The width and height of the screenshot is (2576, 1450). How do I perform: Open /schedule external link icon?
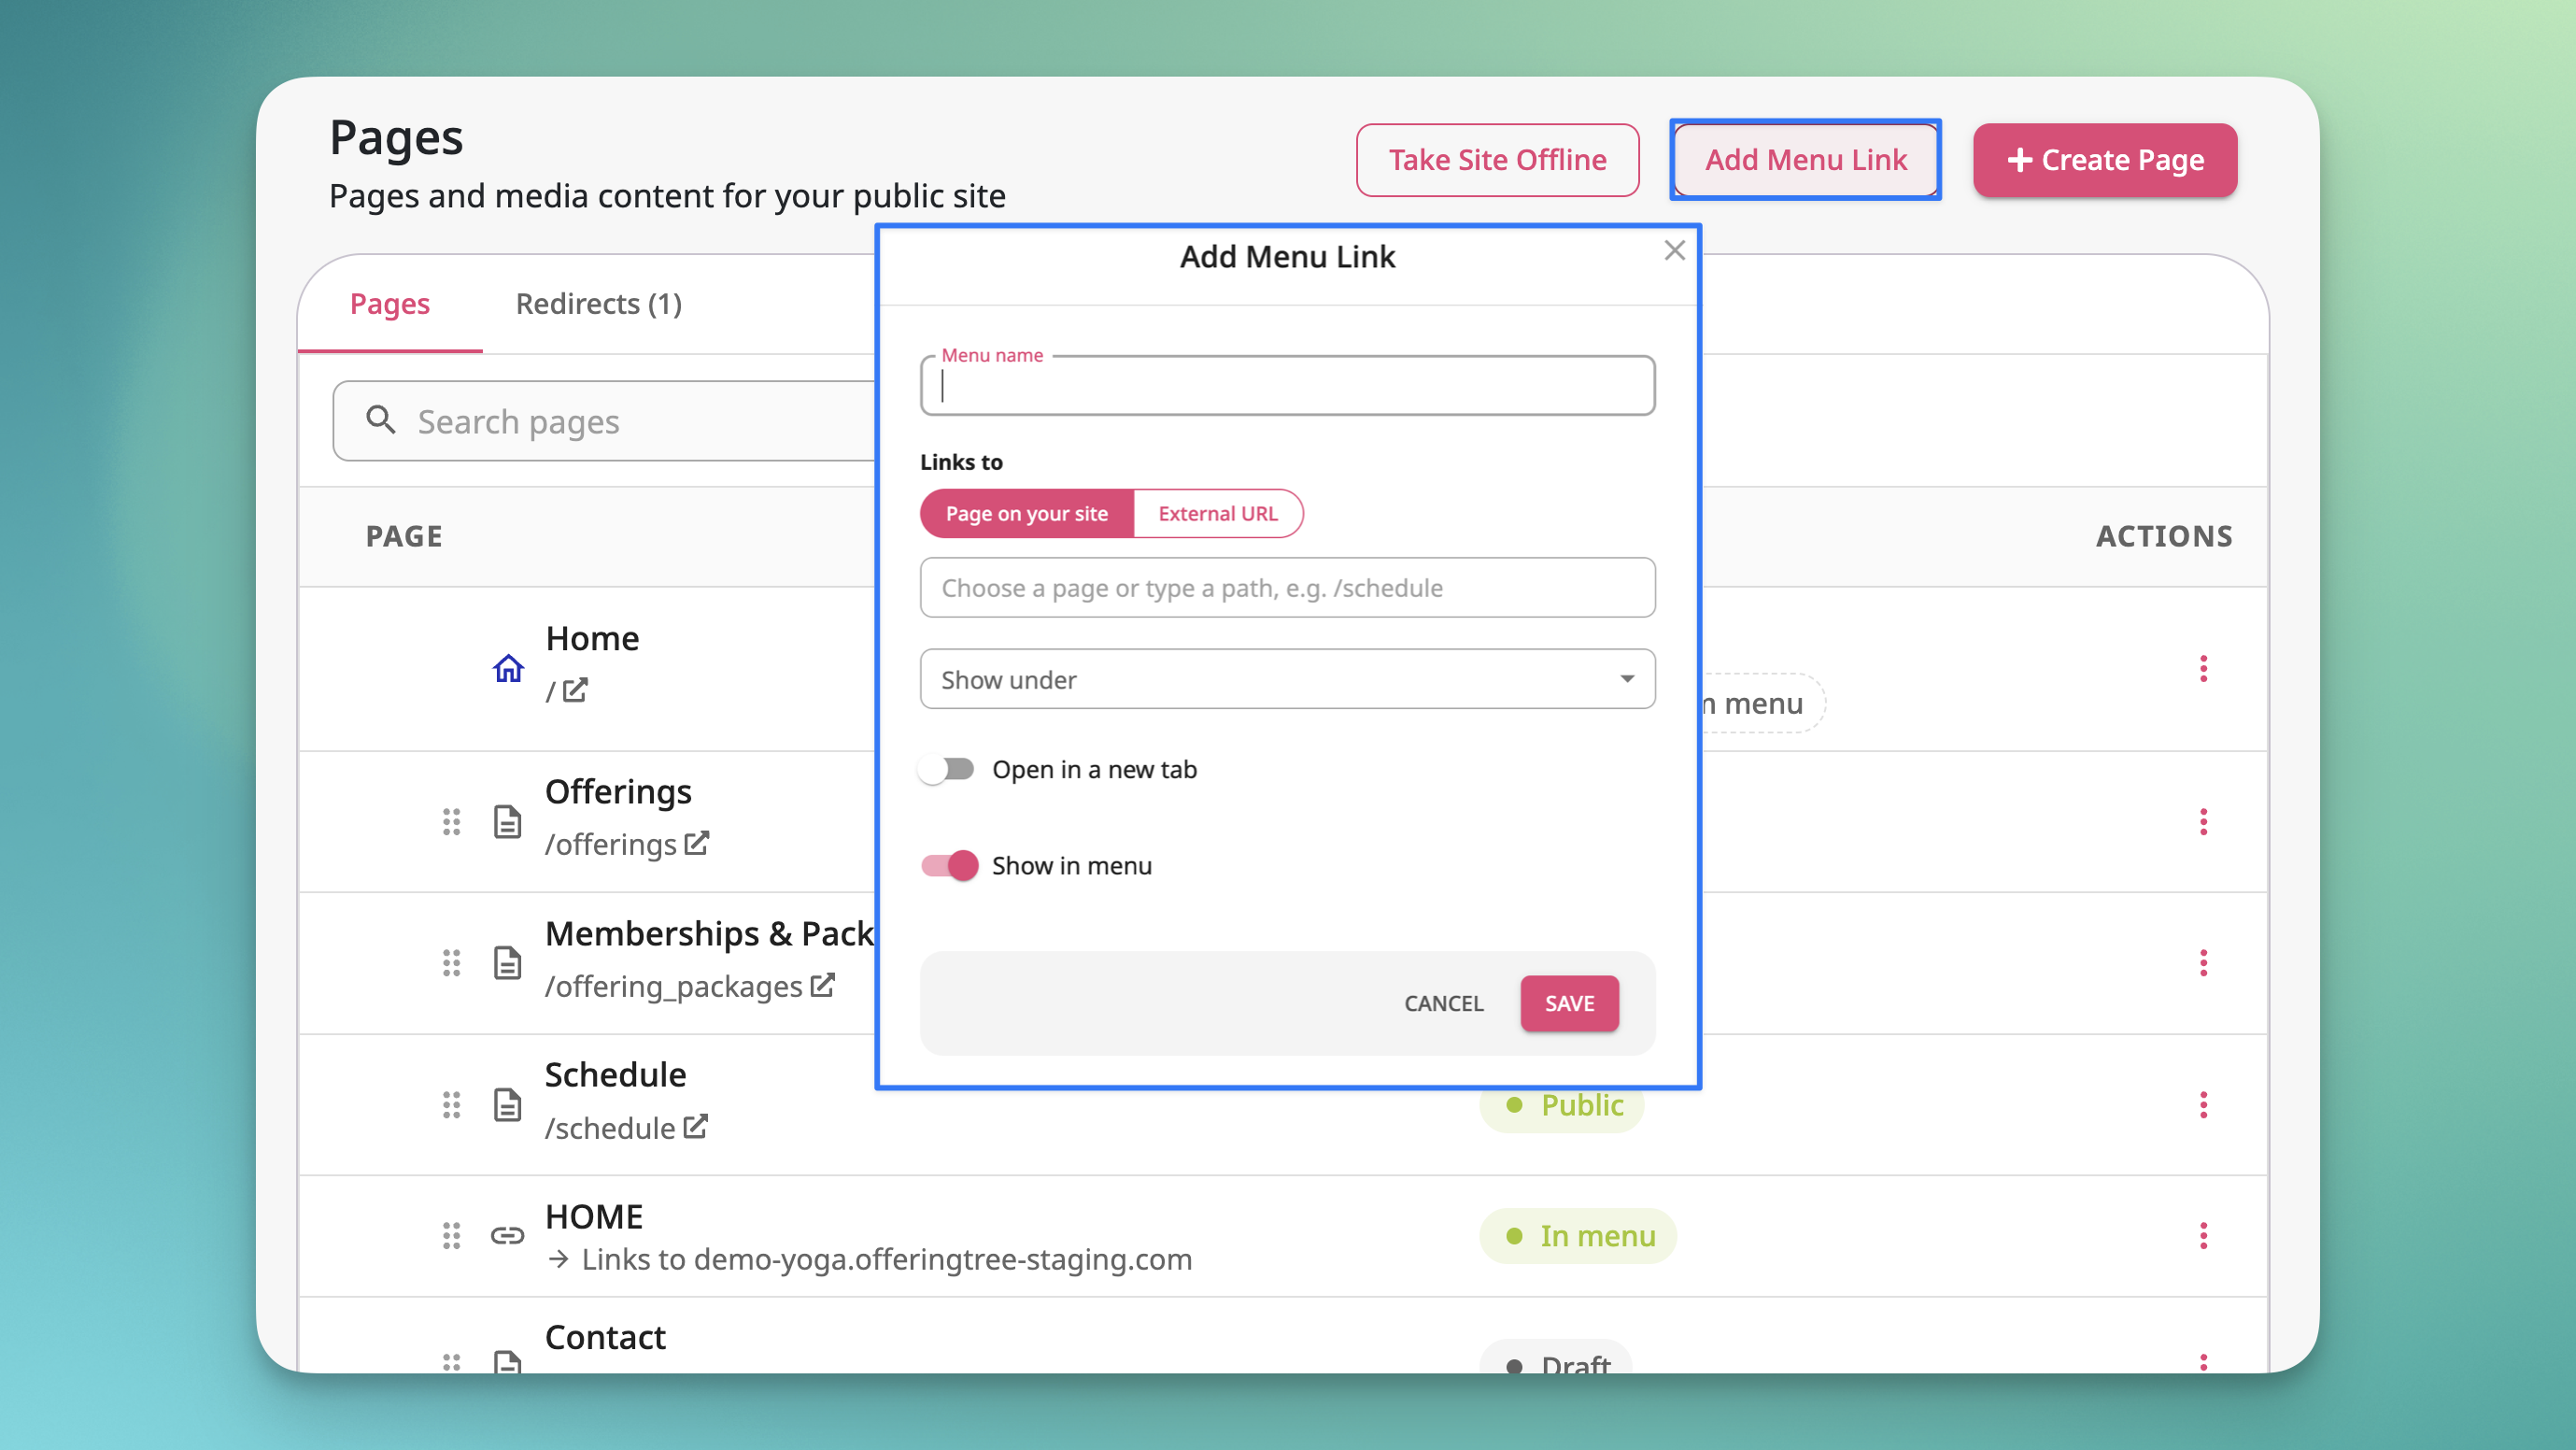click(x=696, y=1126)
